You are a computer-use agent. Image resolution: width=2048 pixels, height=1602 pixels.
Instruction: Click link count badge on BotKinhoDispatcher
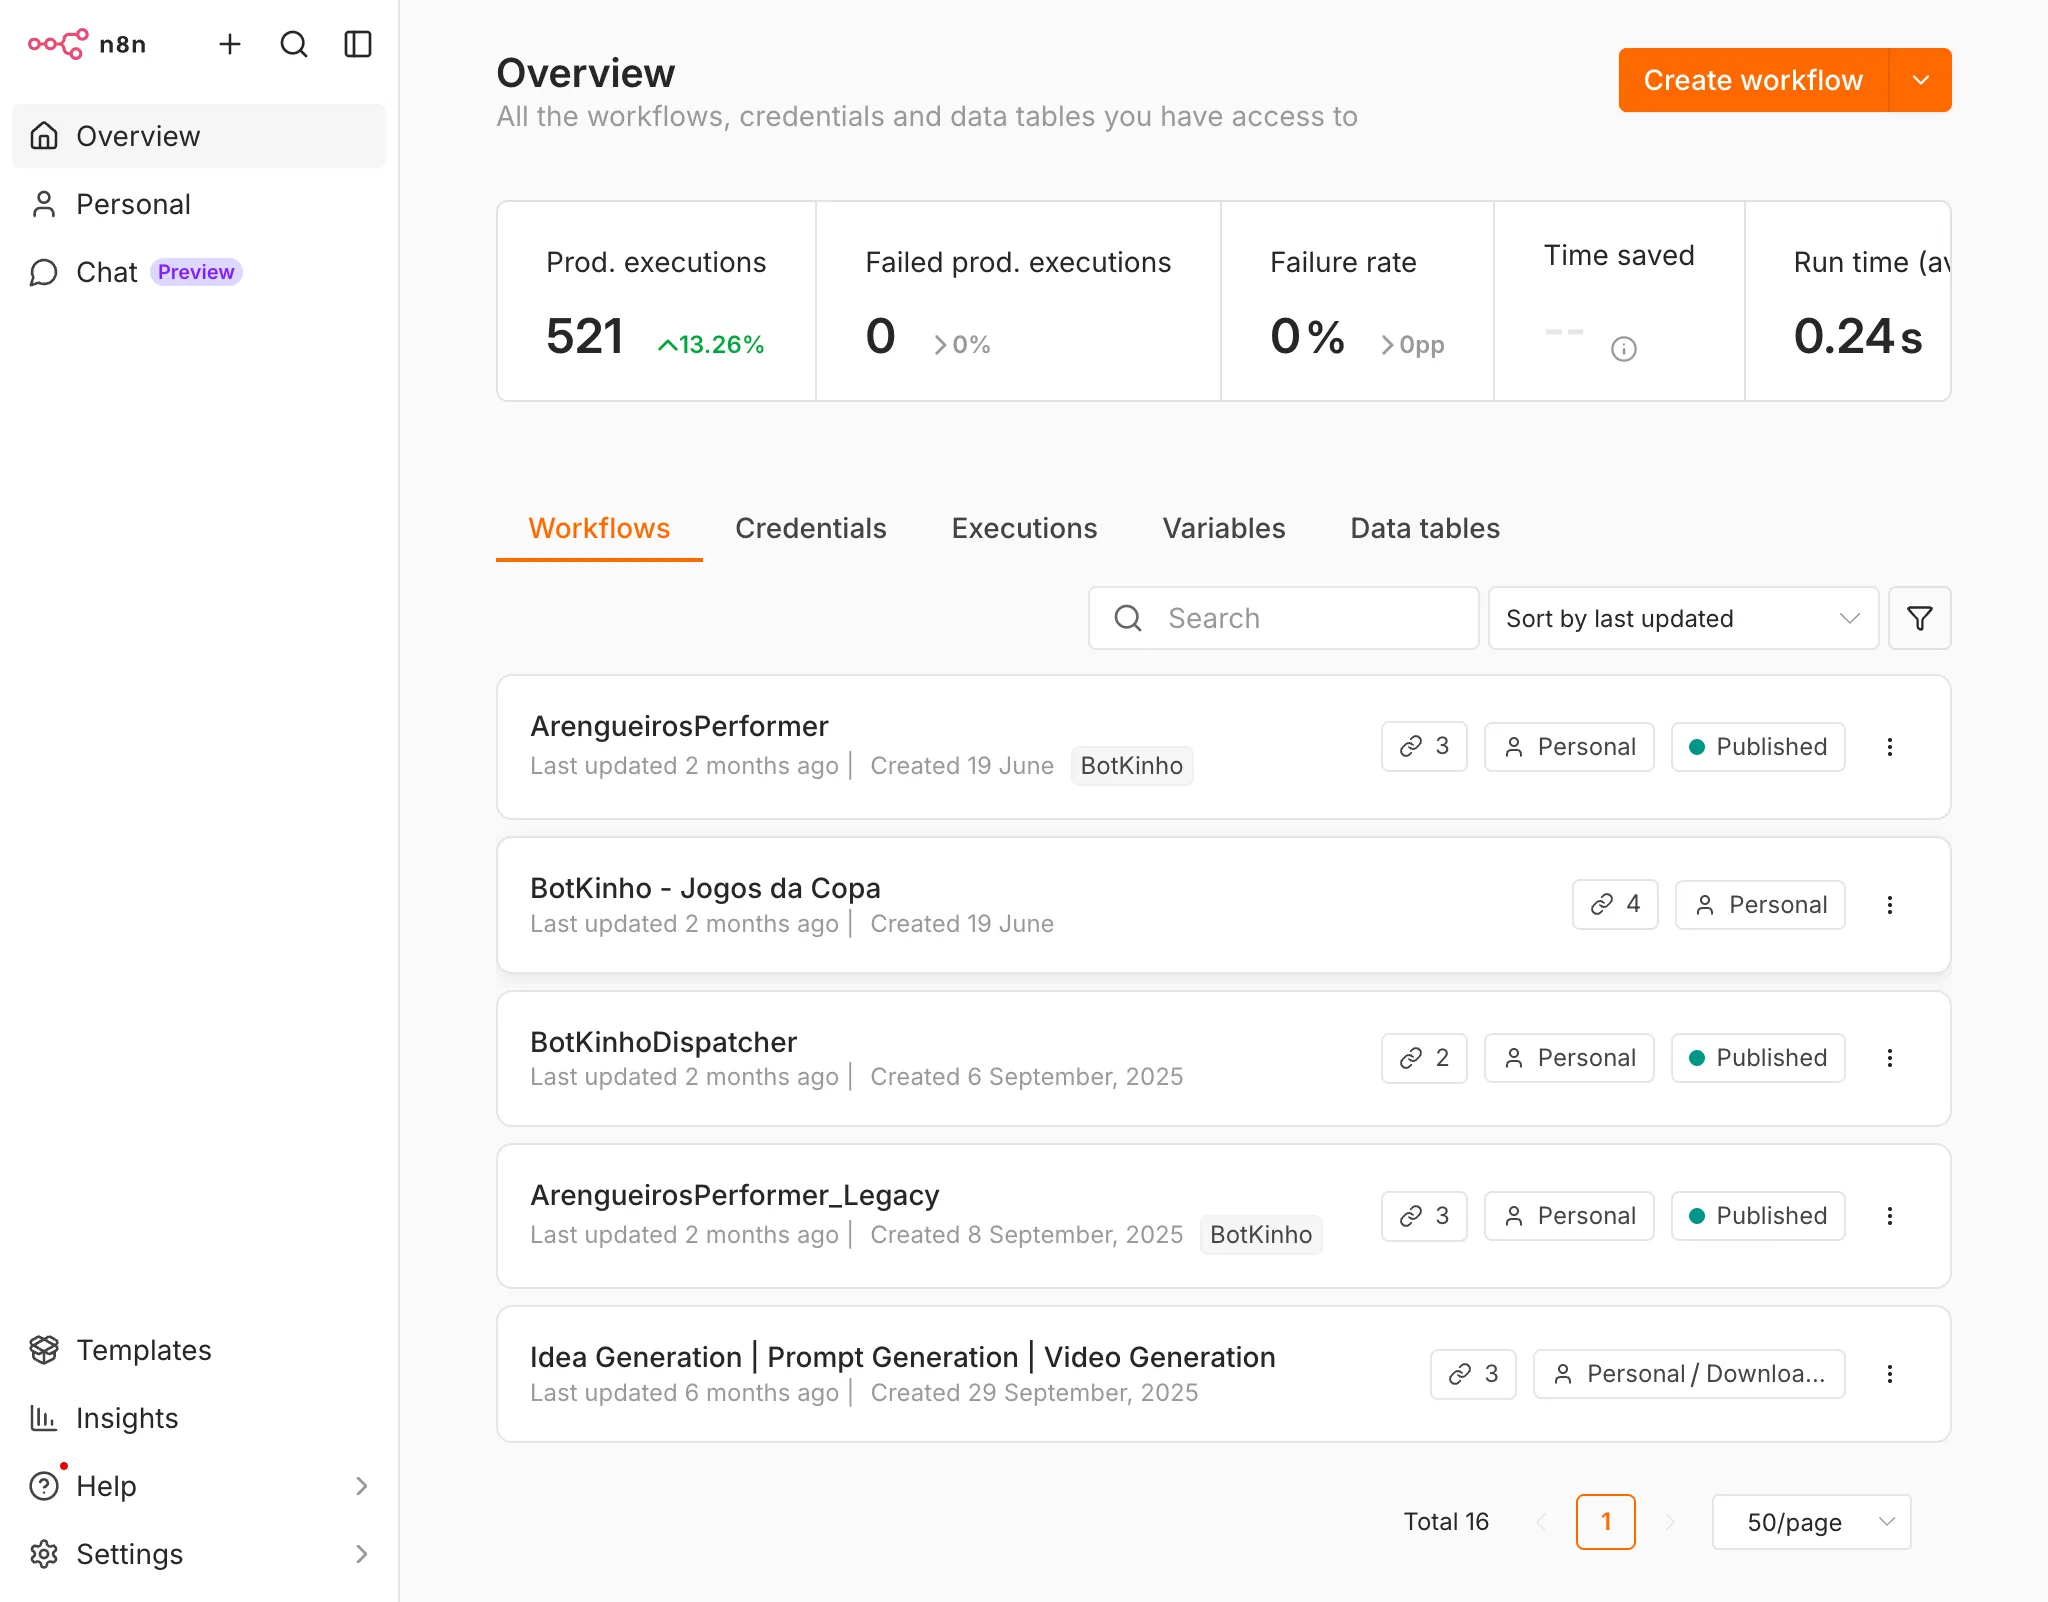click(1424, 1058)
